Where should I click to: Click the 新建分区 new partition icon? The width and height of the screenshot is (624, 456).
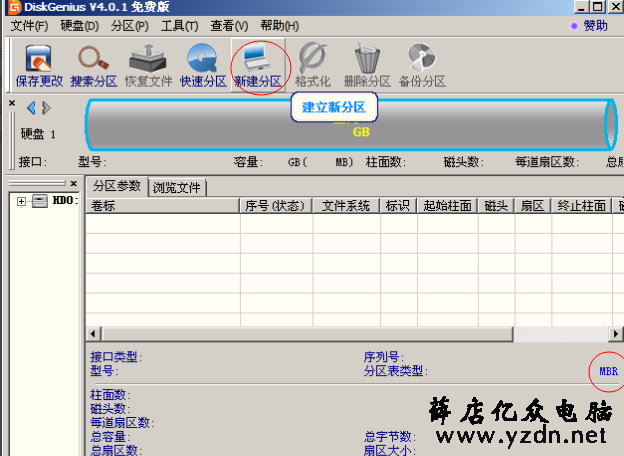(x=258, y=66)
